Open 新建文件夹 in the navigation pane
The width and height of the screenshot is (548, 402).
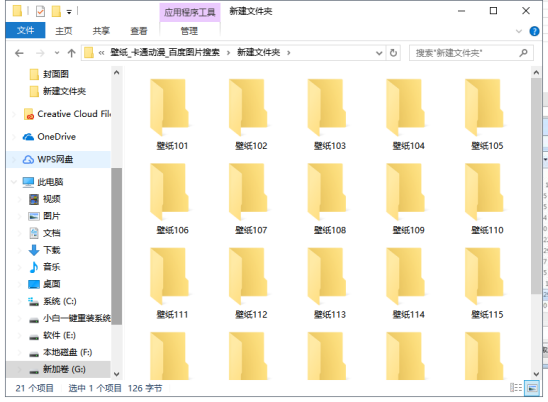pos(64,91)
